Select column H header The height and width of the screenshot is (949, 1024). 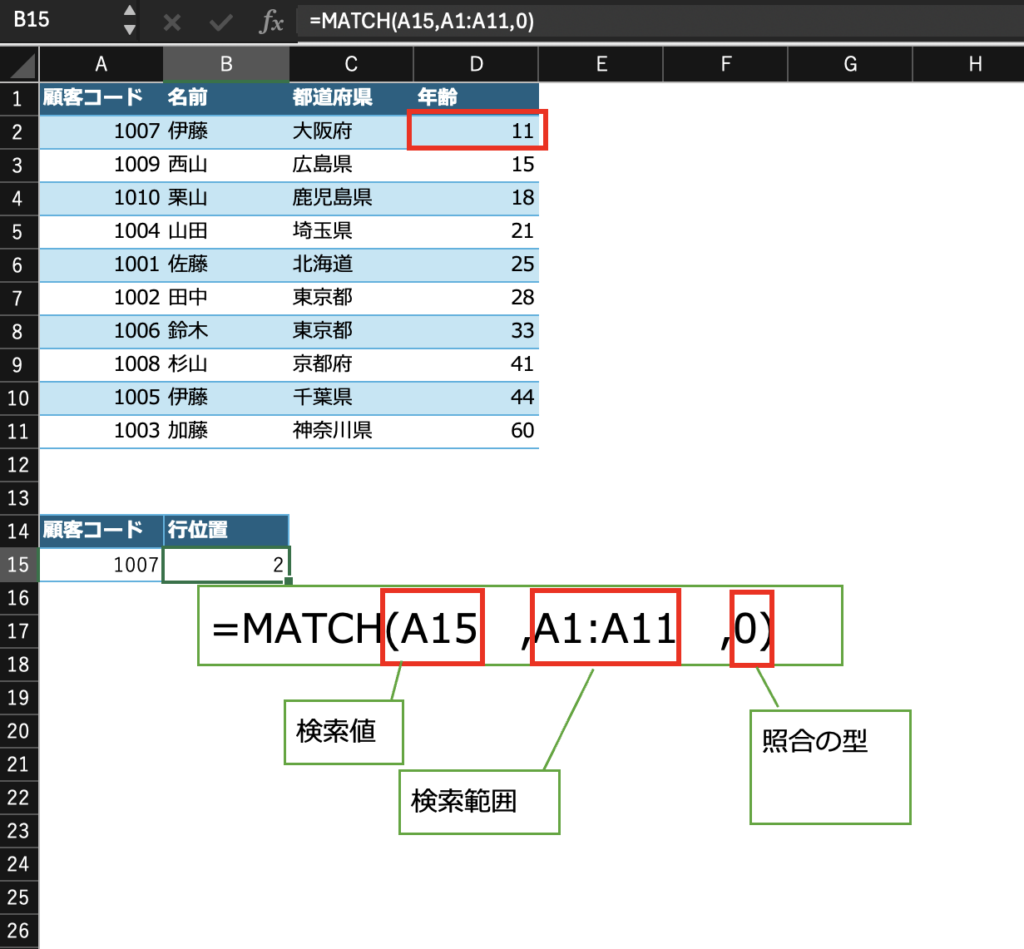click(974, 65)
